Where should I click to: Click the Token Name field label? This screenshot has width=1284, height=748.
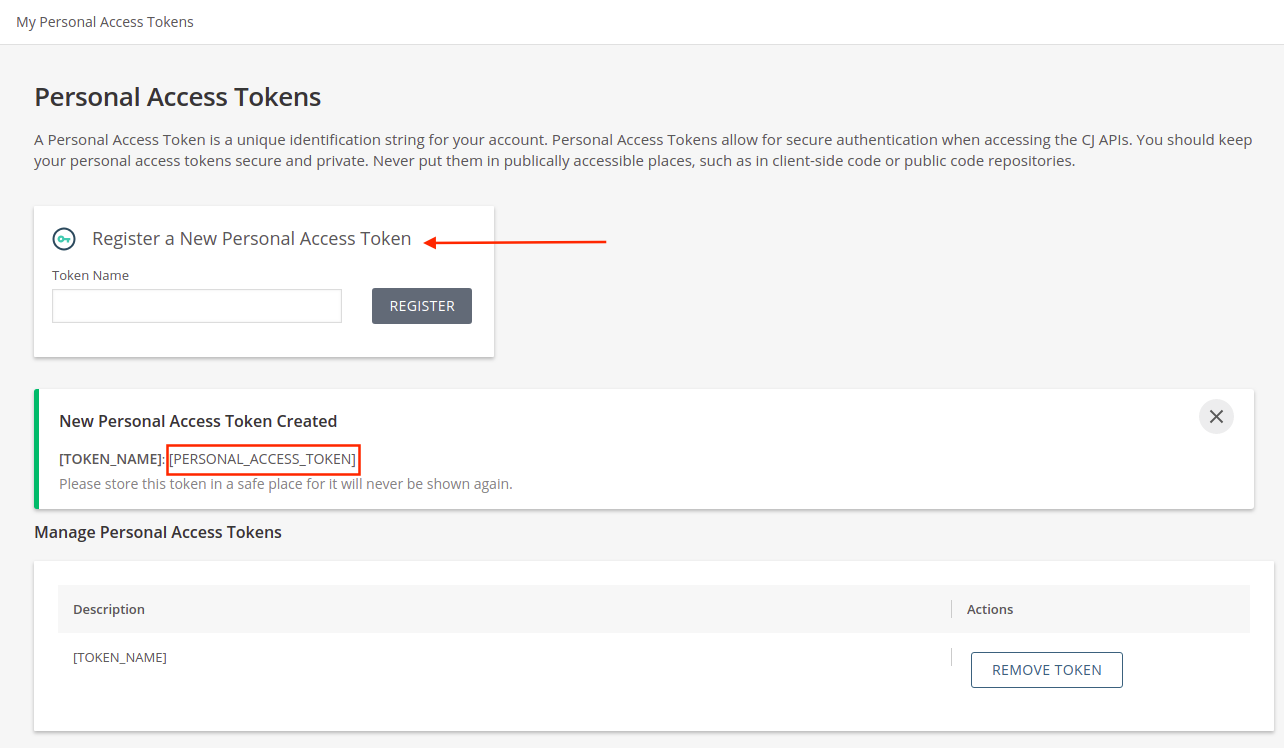point(90,275)
